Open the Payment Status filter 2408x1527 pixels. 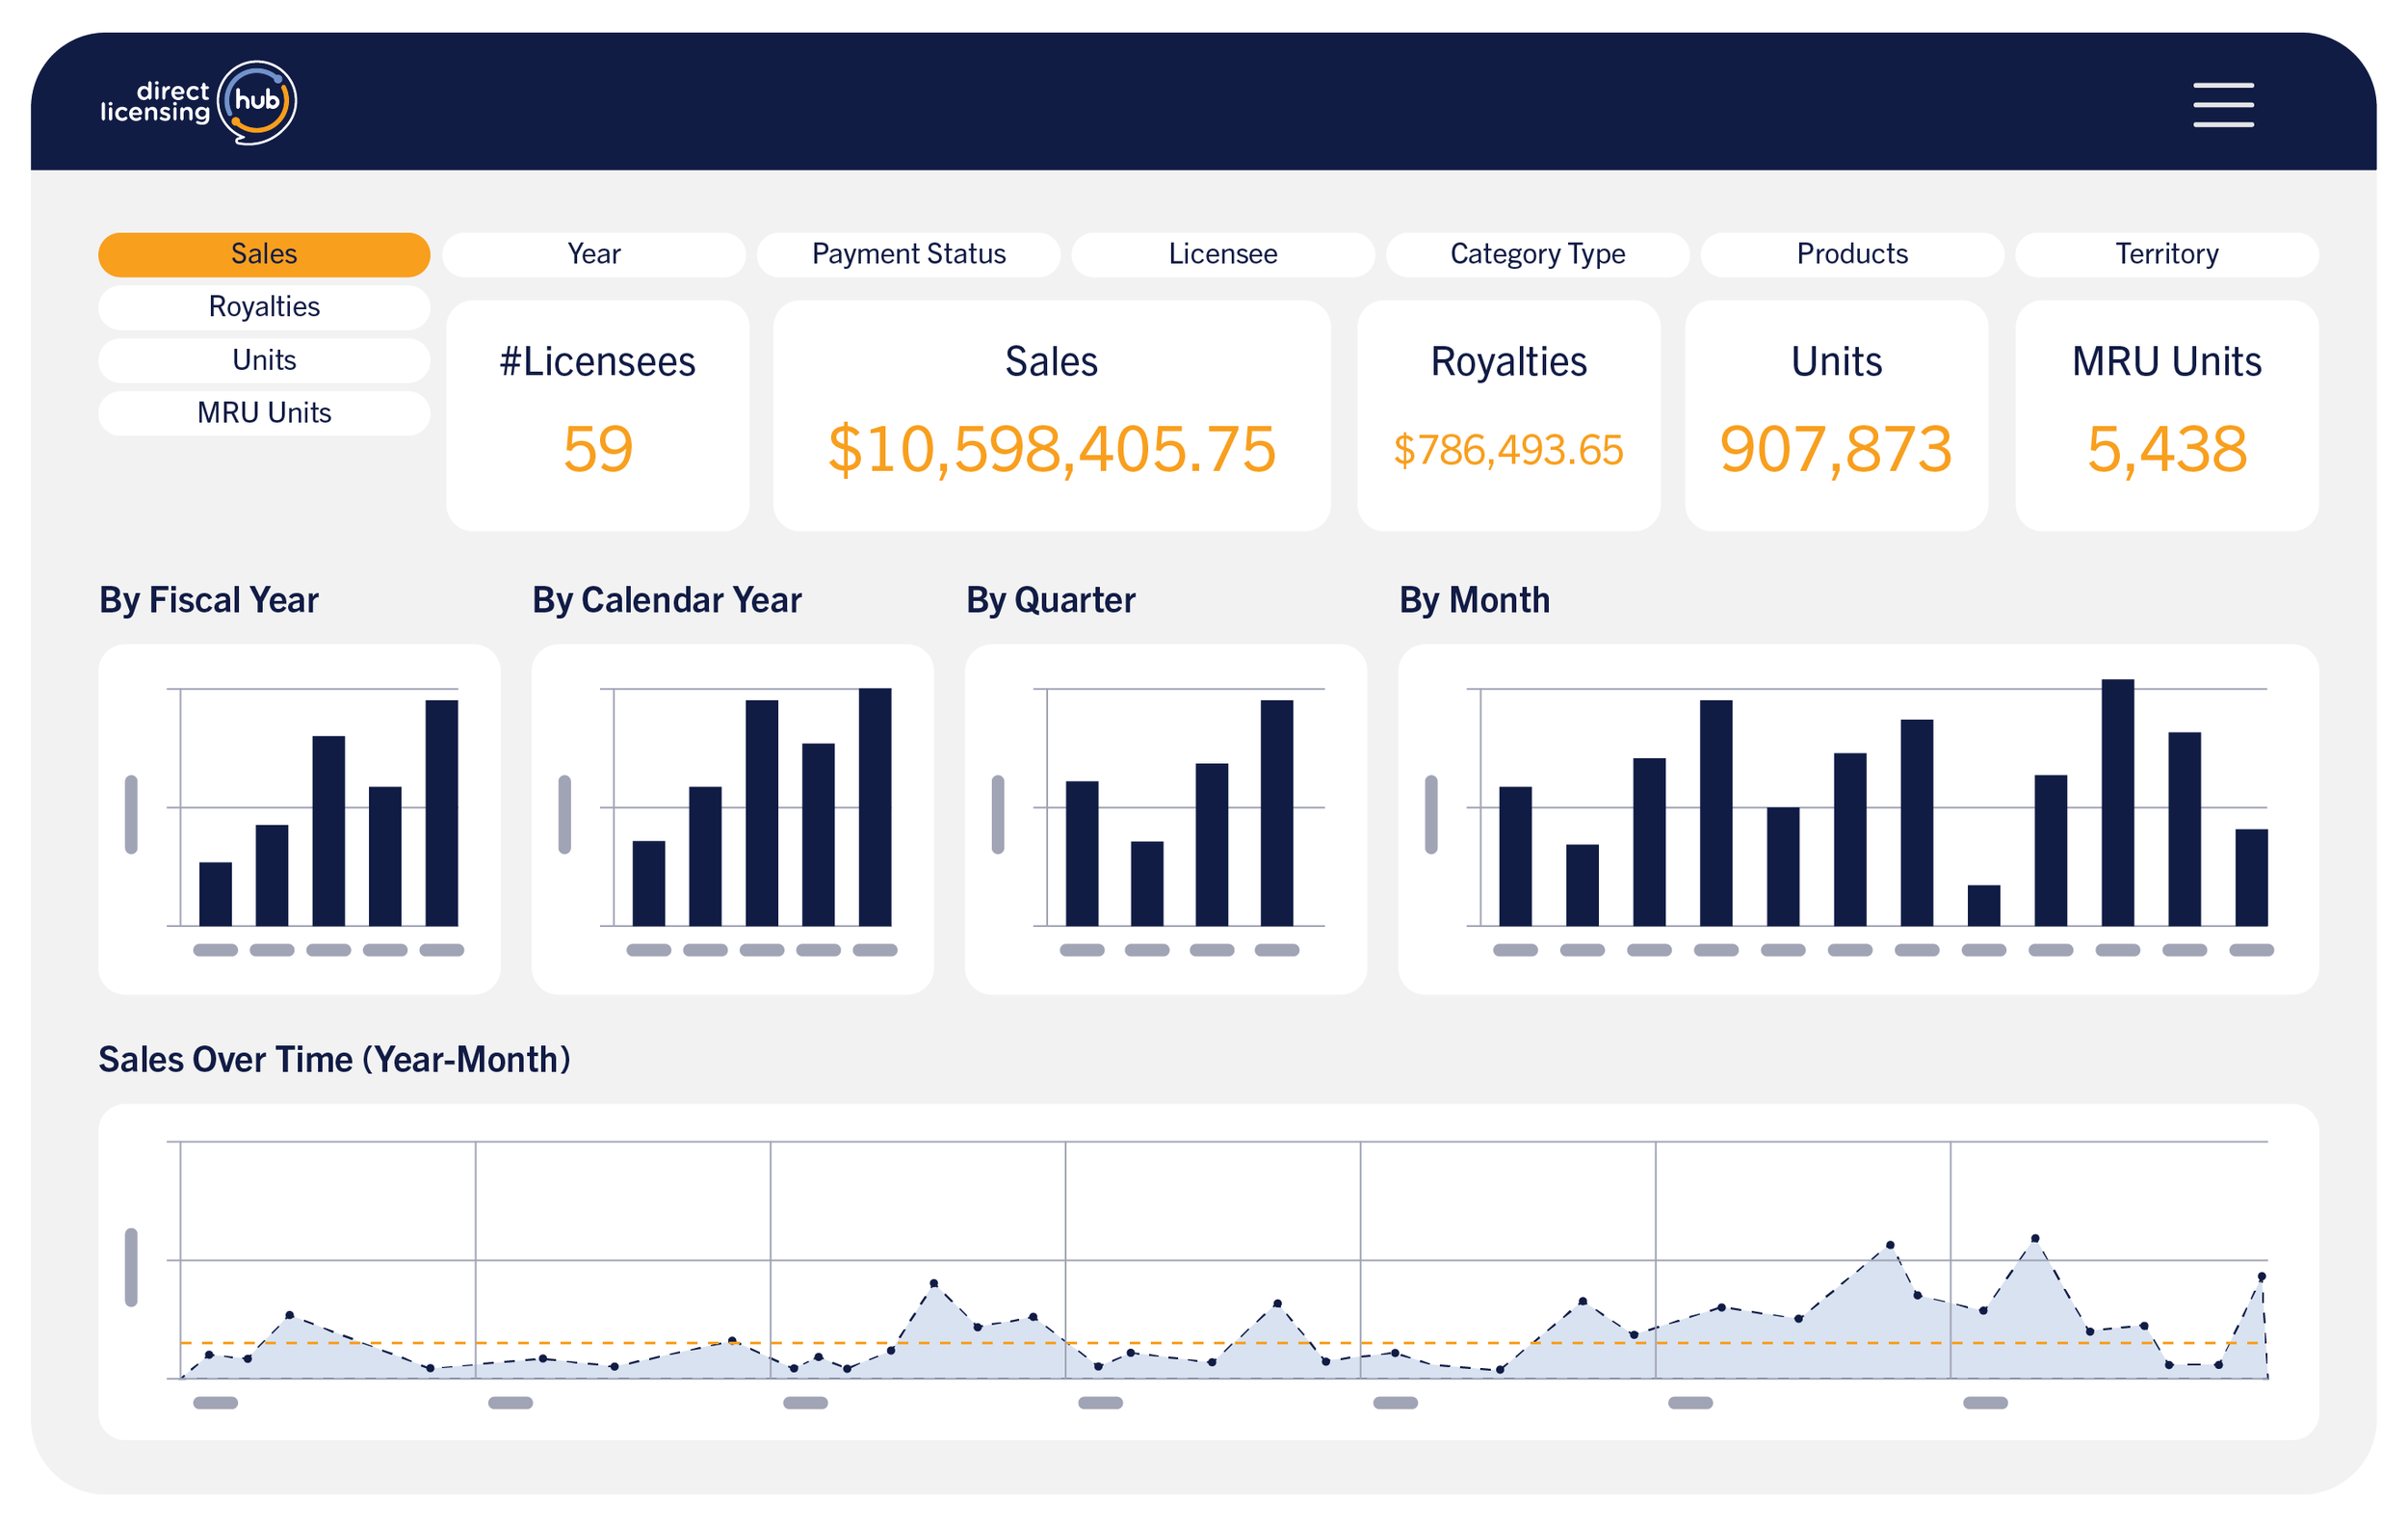[x=908, y=254]
